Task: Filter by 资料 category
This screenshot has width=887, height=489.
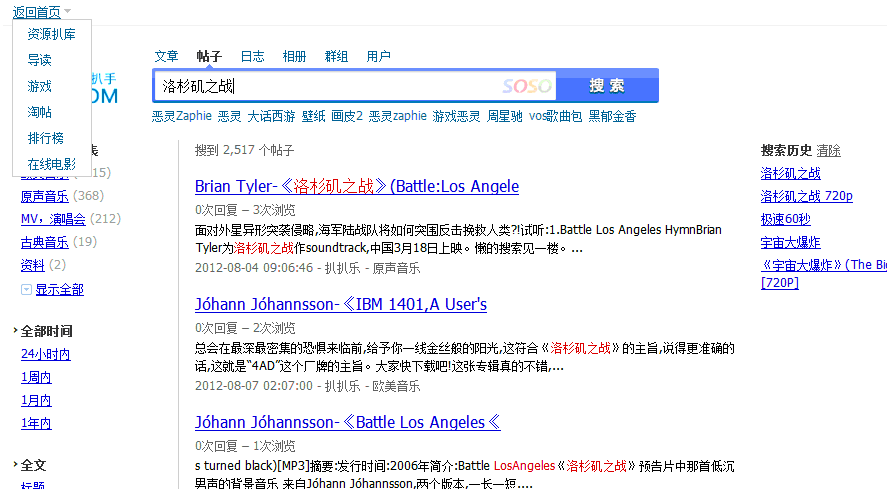Action: 32,265
